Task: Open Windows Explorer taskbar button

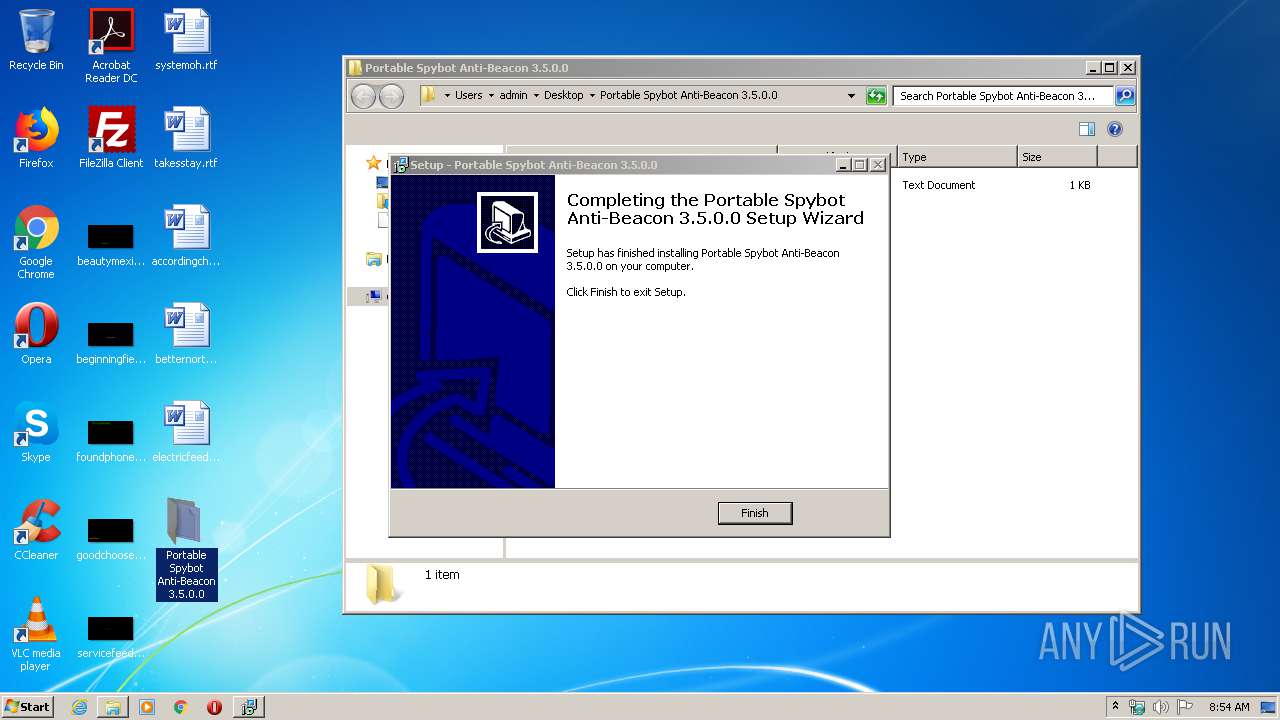Action: (113, 707)
